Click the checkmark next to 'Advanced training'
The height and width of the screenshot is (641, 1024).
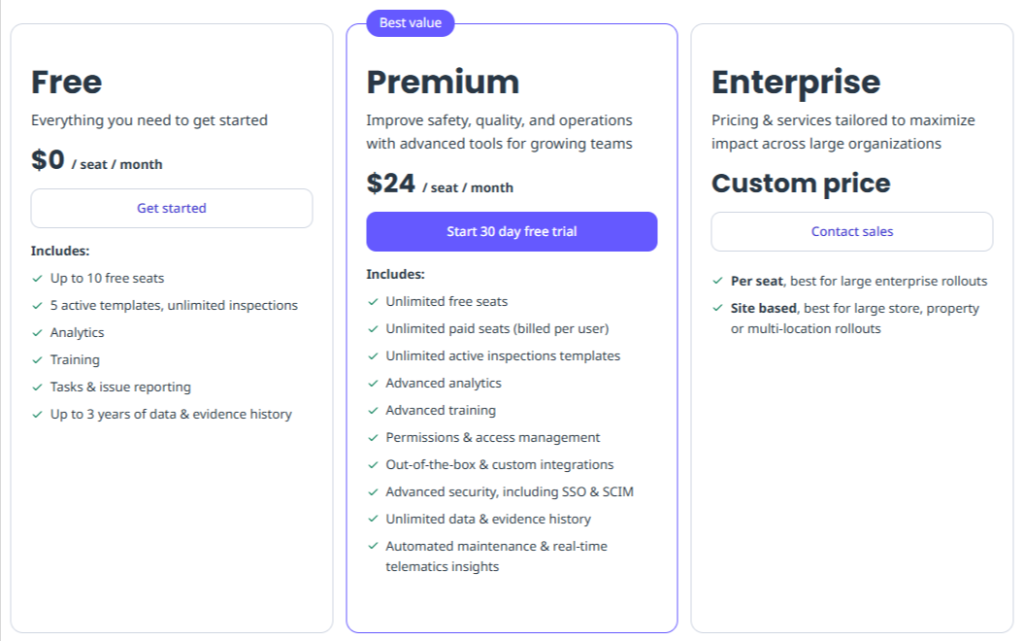pyautogui.click(x=372, y=410)
